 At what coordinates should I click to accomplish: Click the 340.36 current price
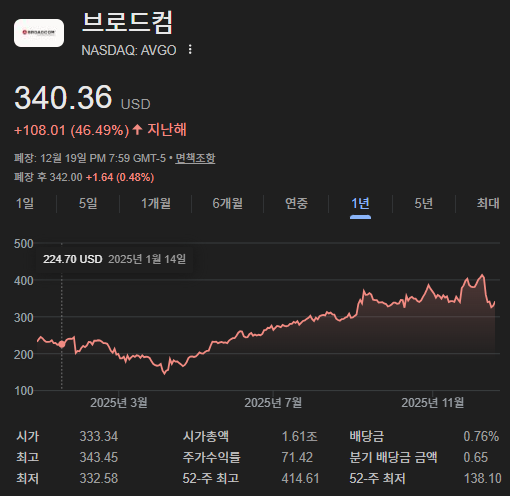[x=63, y=97]
